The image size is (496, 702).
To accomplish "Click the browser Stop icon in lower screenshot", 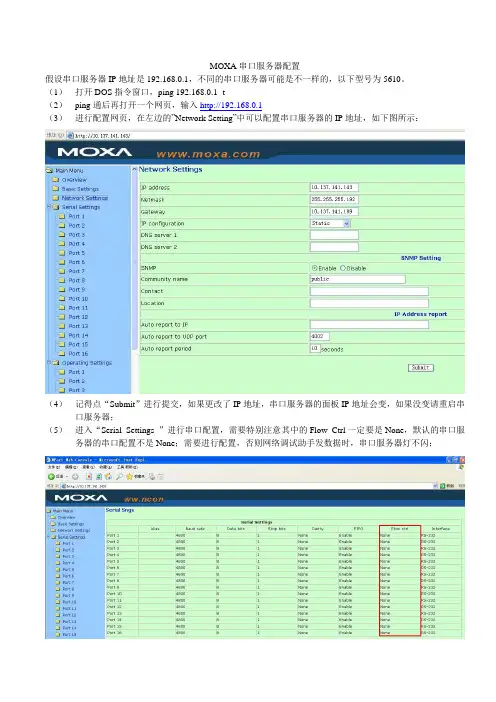I will [x=89, y=477].
